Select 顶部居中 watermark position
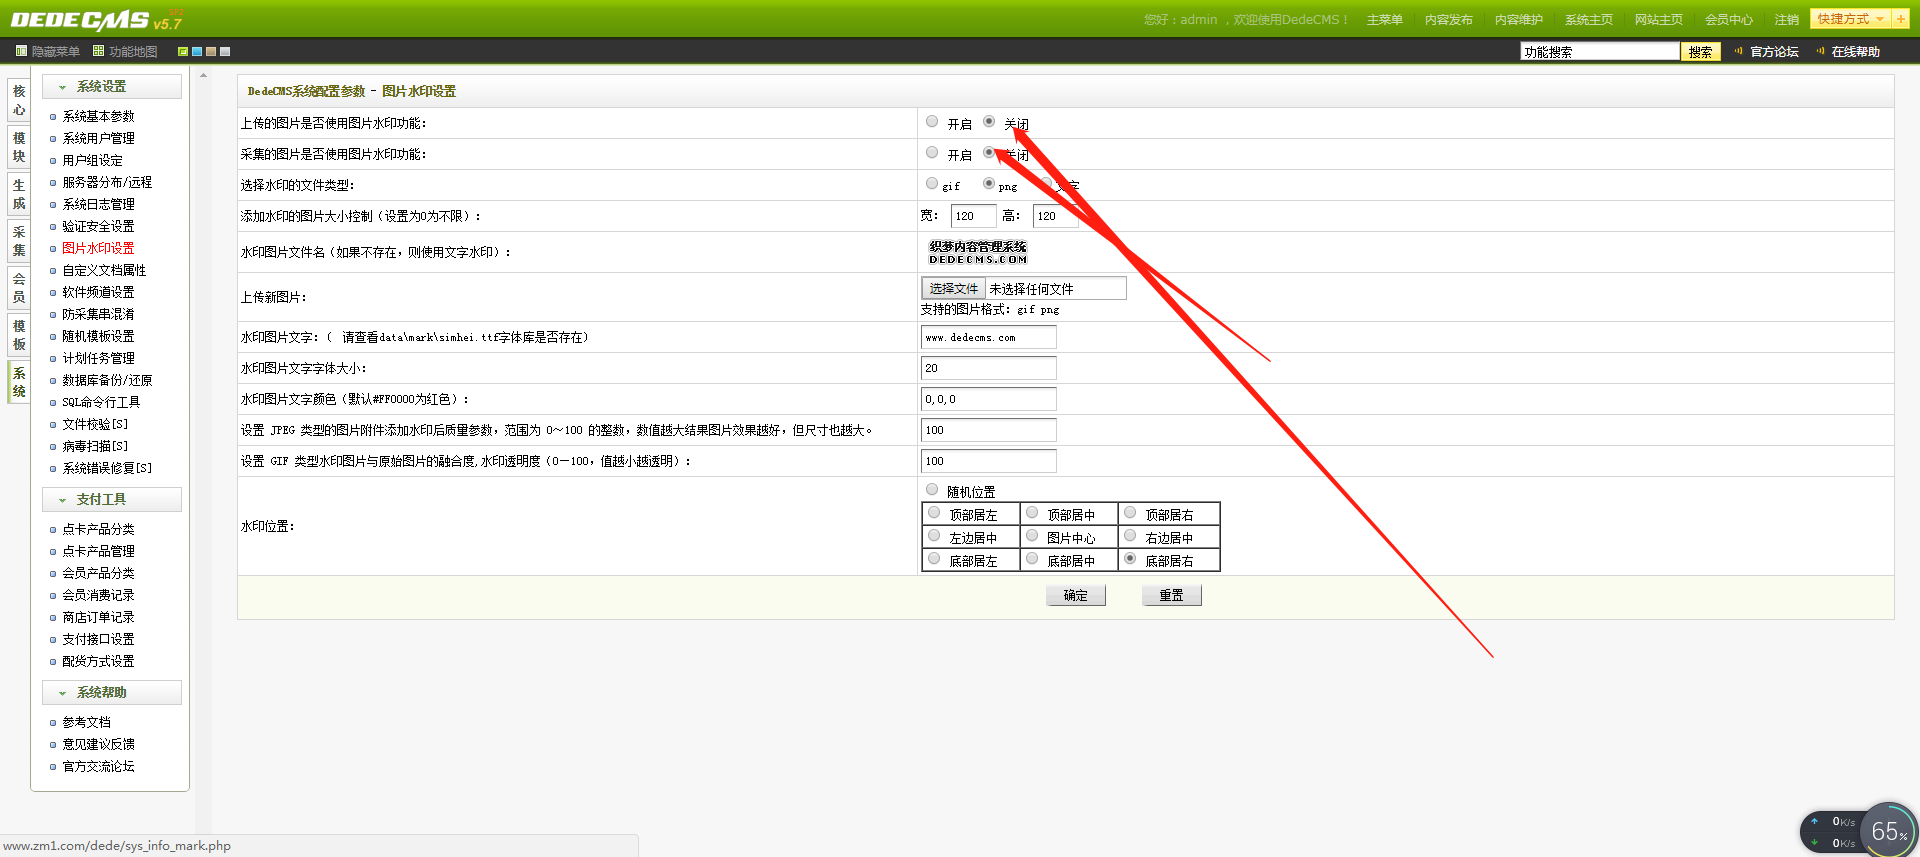 click(1032, 513)
